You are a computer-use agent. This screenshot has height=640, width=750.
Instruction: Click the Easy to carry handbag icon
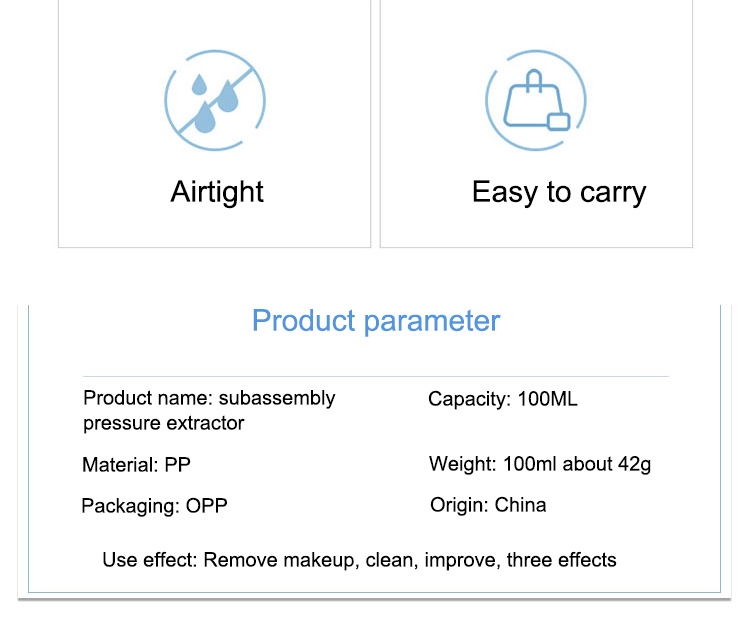click(536, 100)
